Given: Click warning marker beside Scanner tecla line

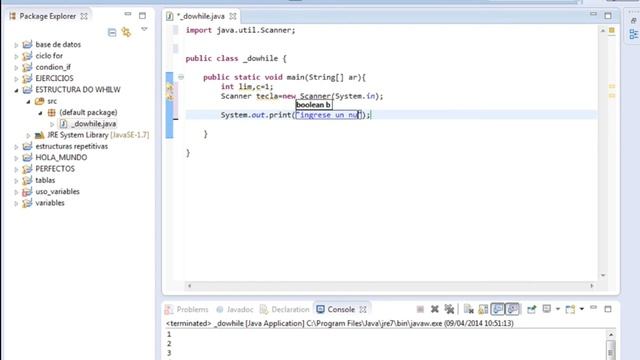Looking at the screenshot, I should click(170, 97).
